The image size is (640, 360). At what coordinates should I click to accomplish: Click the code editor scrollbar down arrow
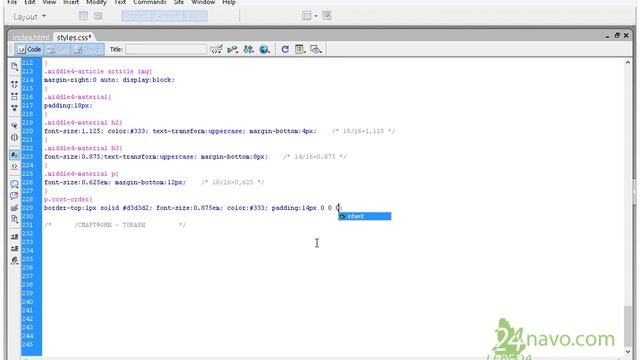click(628, 351)
